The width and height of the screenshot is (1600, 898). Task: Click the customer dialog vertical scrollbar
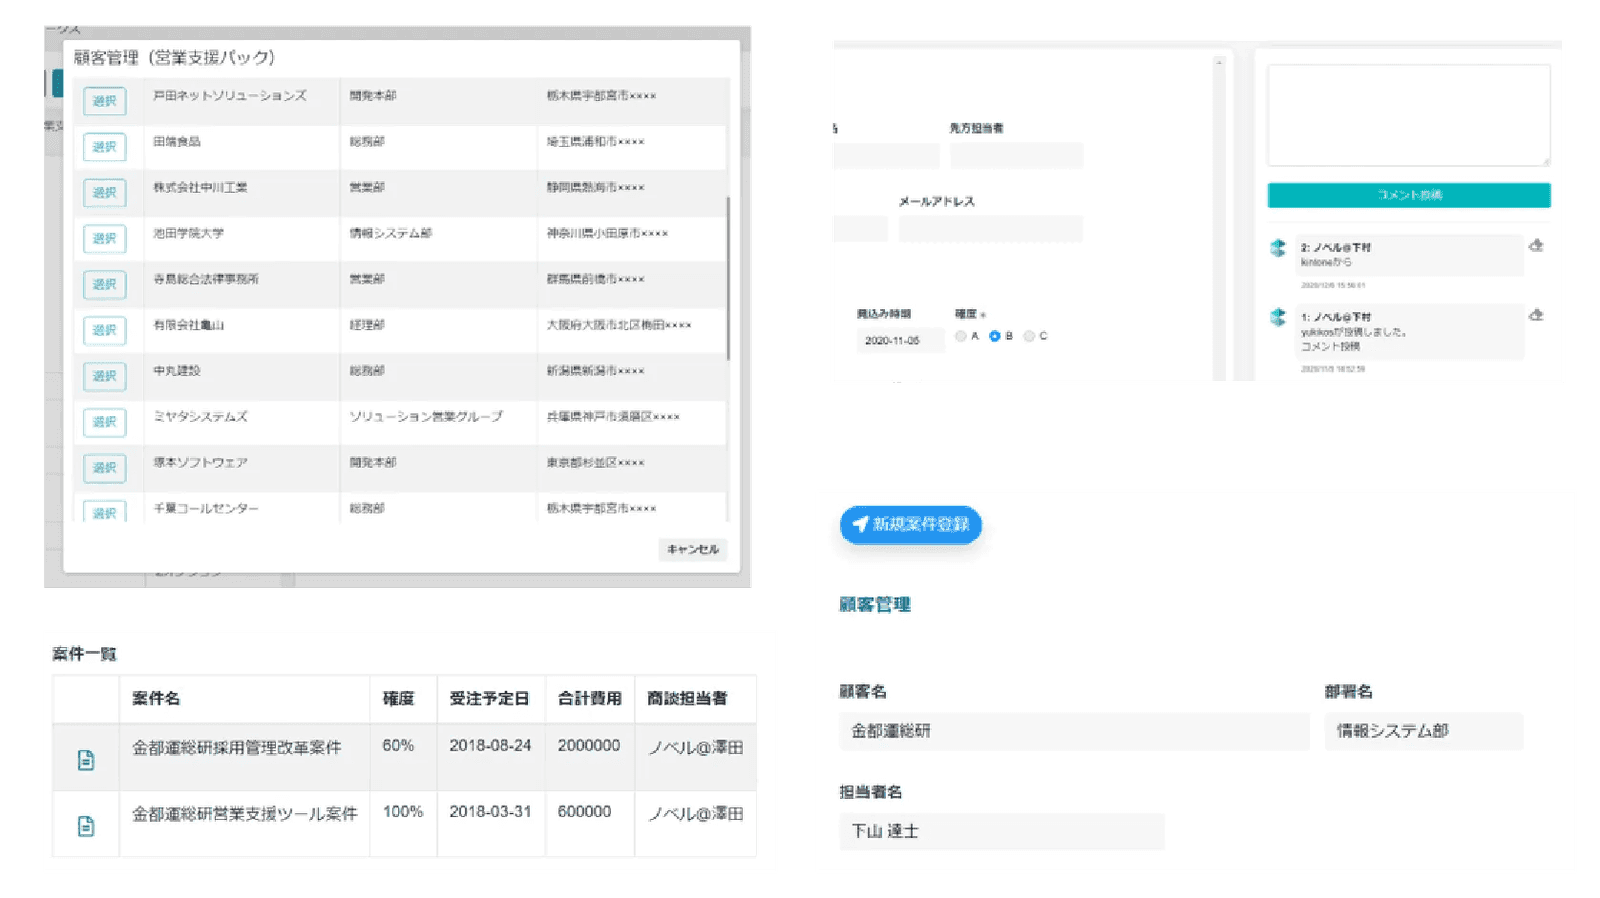(x=728, y=278)
